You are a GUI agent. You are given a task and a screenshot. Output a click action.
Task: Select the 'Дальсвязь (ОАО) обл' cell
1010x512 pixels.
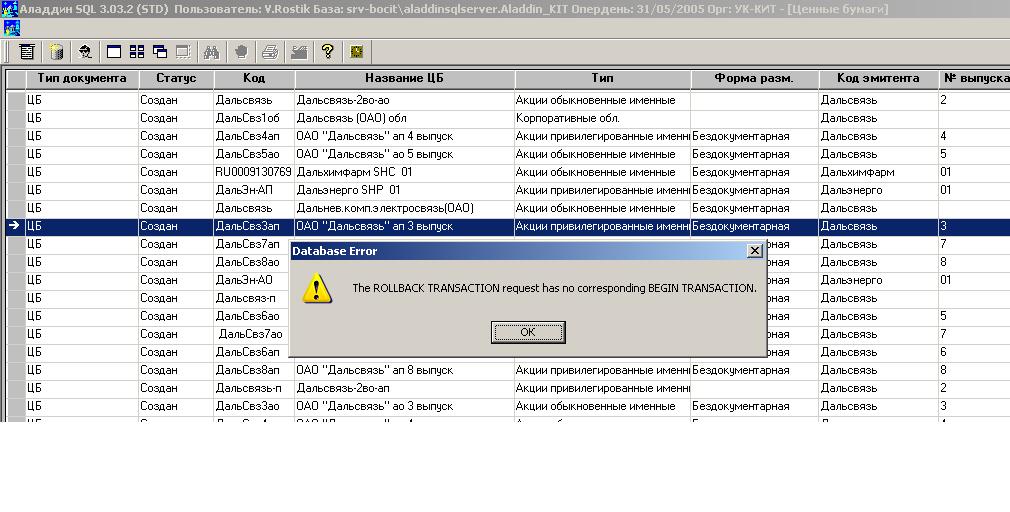pos(404,119)
